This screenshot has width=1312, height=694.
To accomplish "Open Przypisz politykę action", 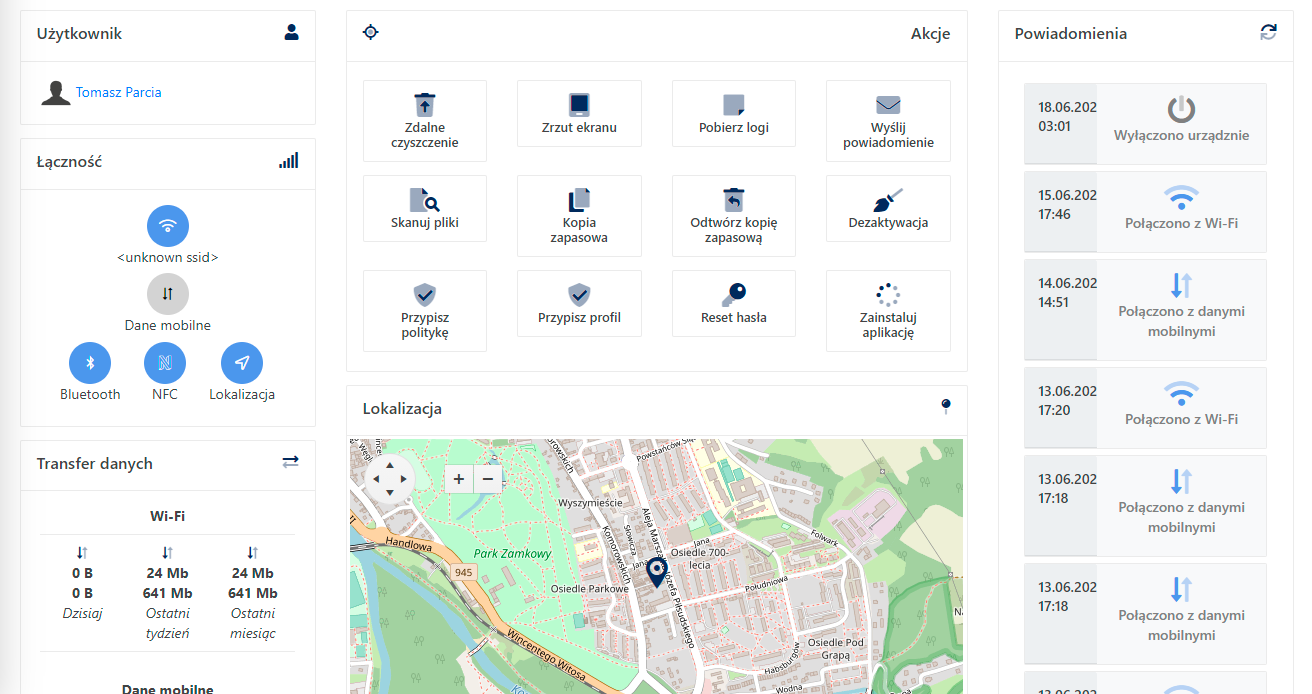I will click(425, 311).
